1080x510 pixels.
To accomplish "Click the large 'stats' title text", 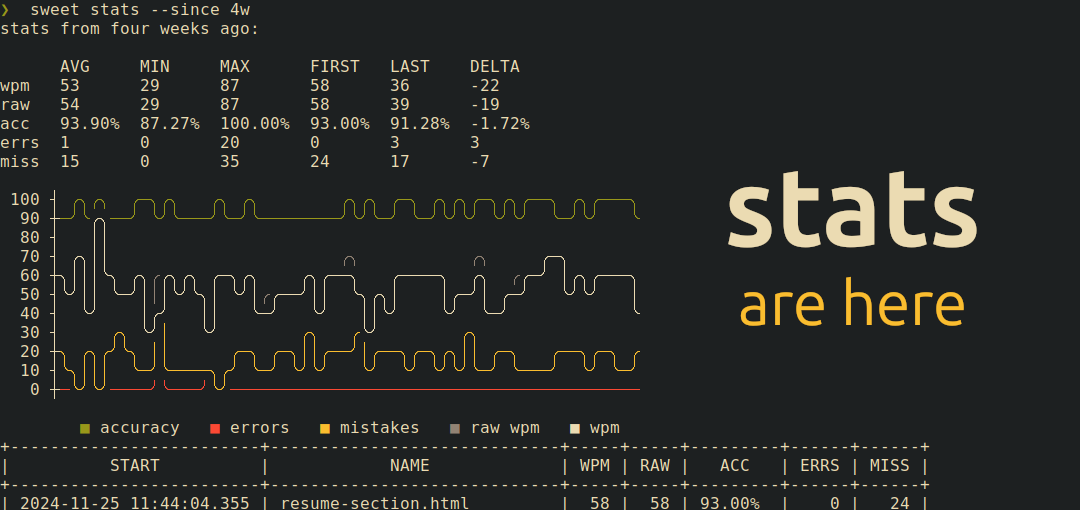I will point(851,213).
